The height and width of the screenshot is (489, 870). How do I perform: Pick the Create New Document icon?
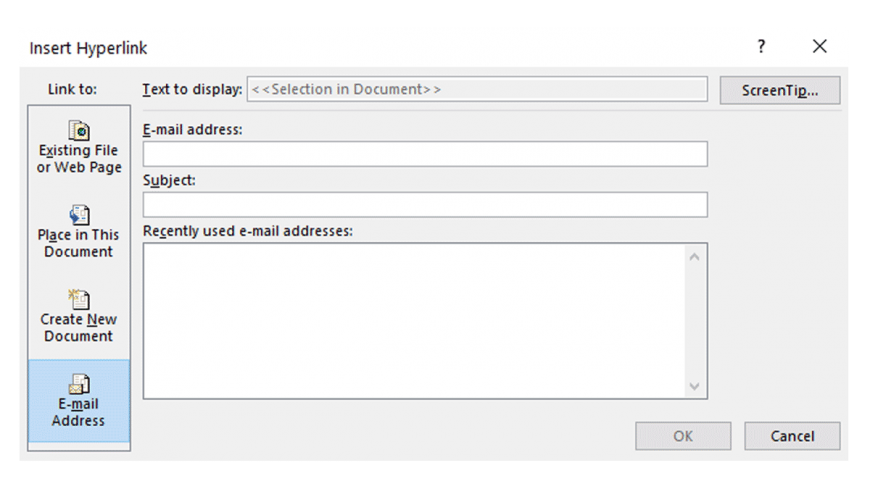(79, 300)
